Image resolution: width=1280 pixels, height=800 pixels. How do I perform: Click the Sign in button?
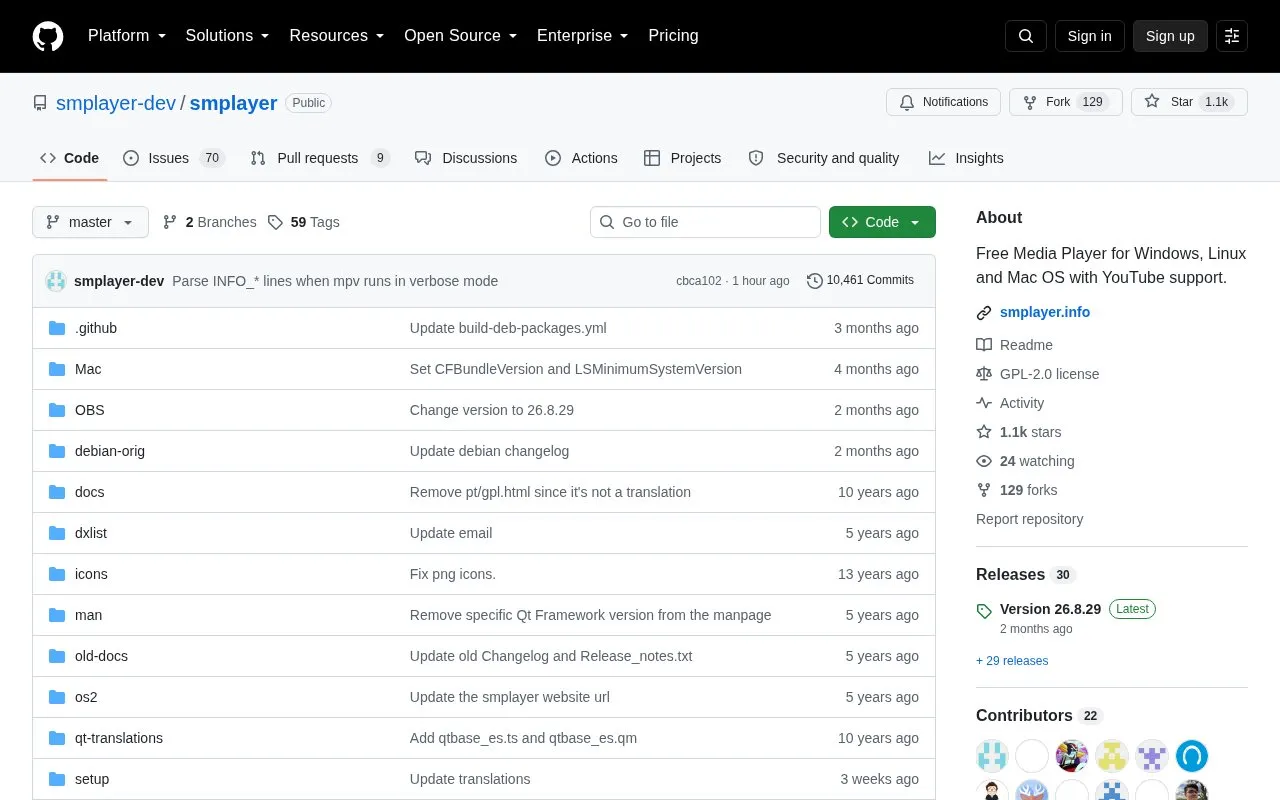[x=1089, y=36]
